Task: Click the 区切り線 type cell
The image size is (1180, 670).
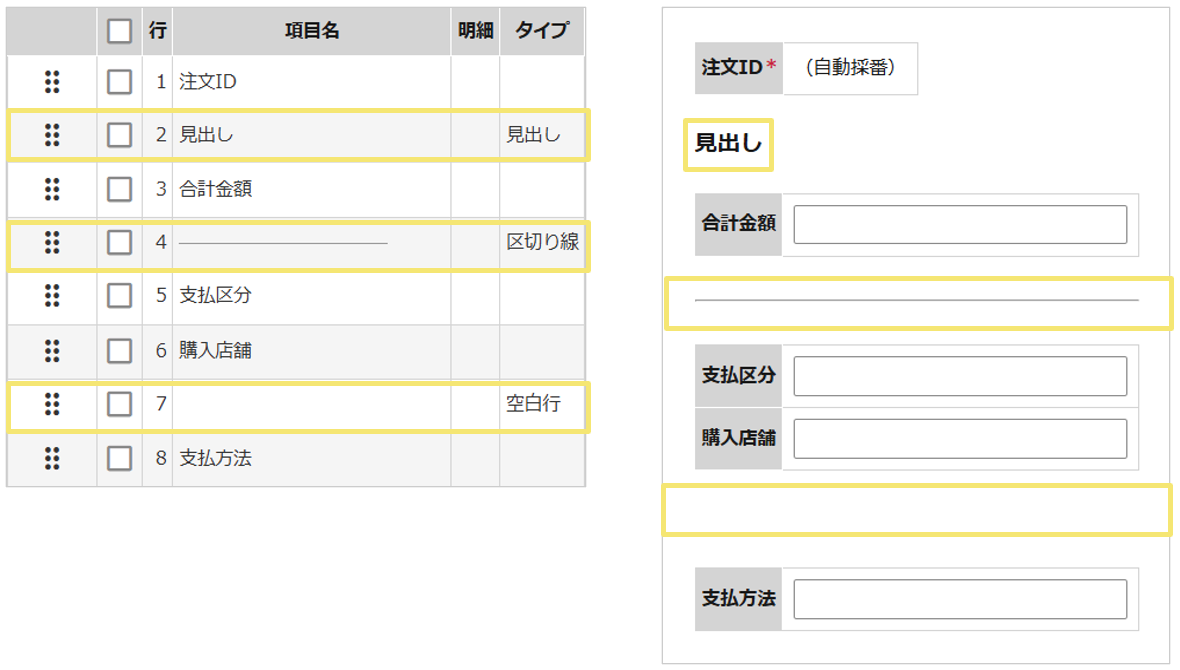Action: click(x=543, y=242)
